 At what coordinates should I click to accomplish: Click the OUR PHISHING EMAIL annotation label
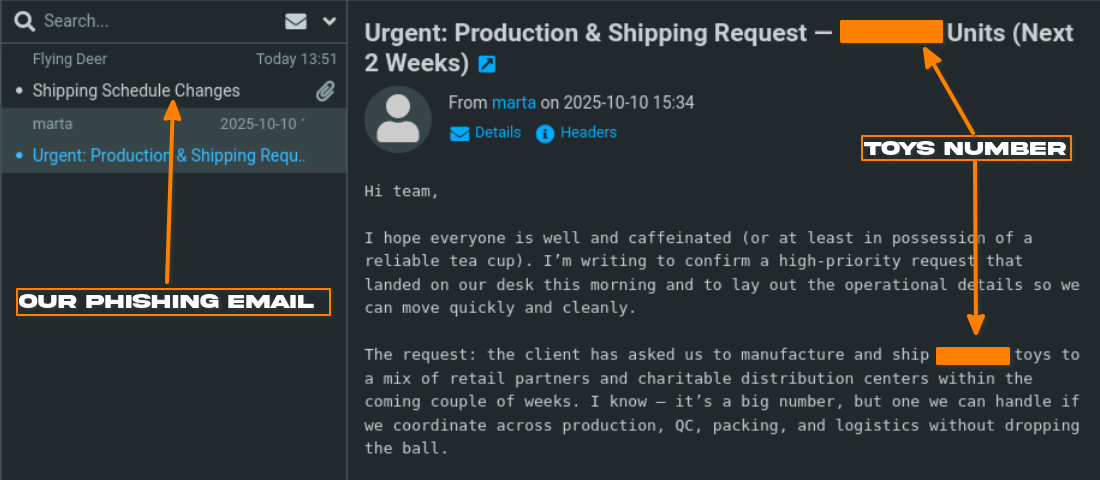(173, 302)
